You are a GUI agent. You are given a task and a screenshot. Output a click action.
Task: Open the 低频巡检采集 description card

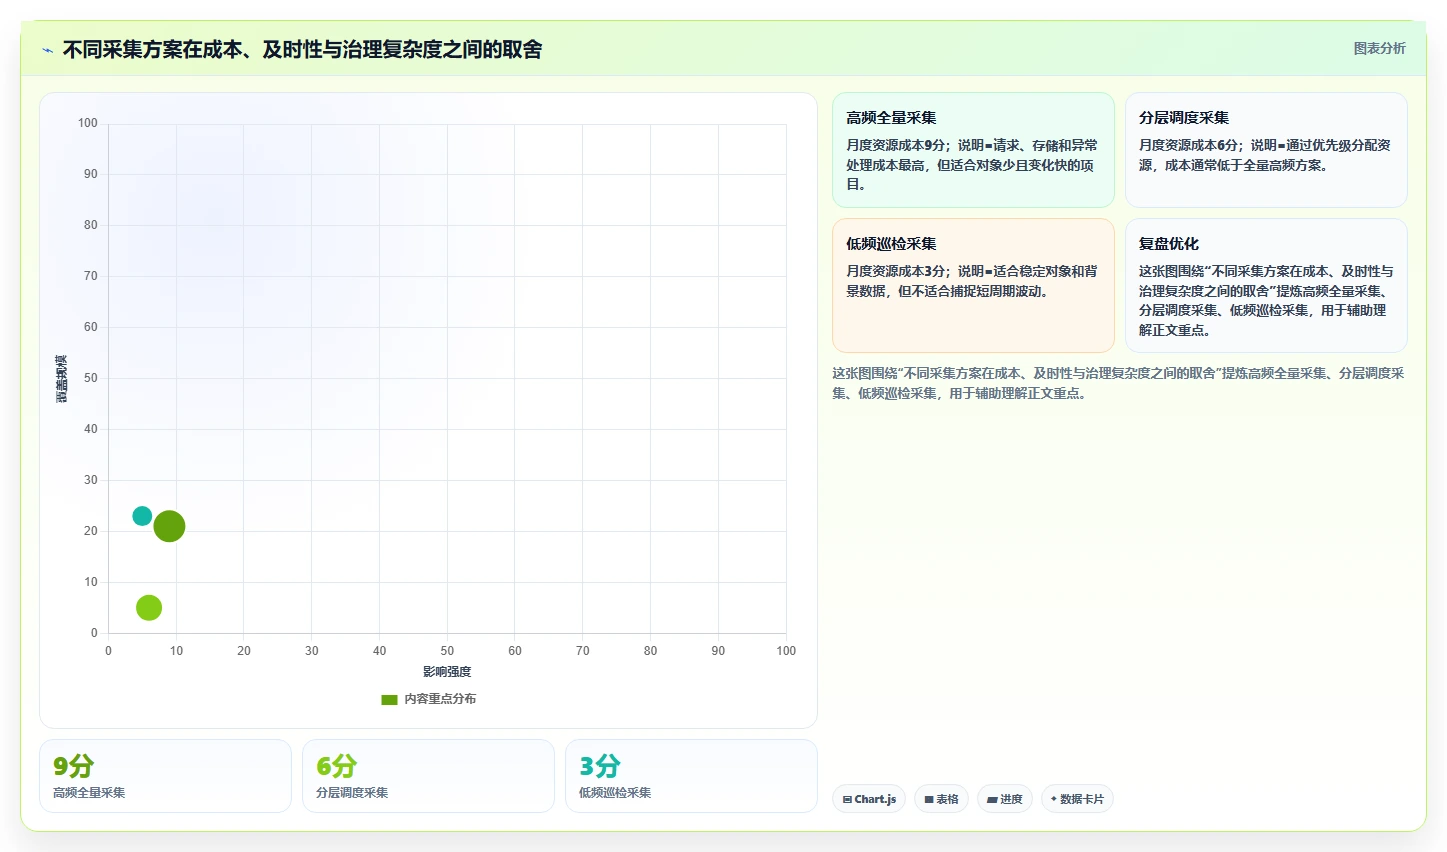(x=973, y=286)
